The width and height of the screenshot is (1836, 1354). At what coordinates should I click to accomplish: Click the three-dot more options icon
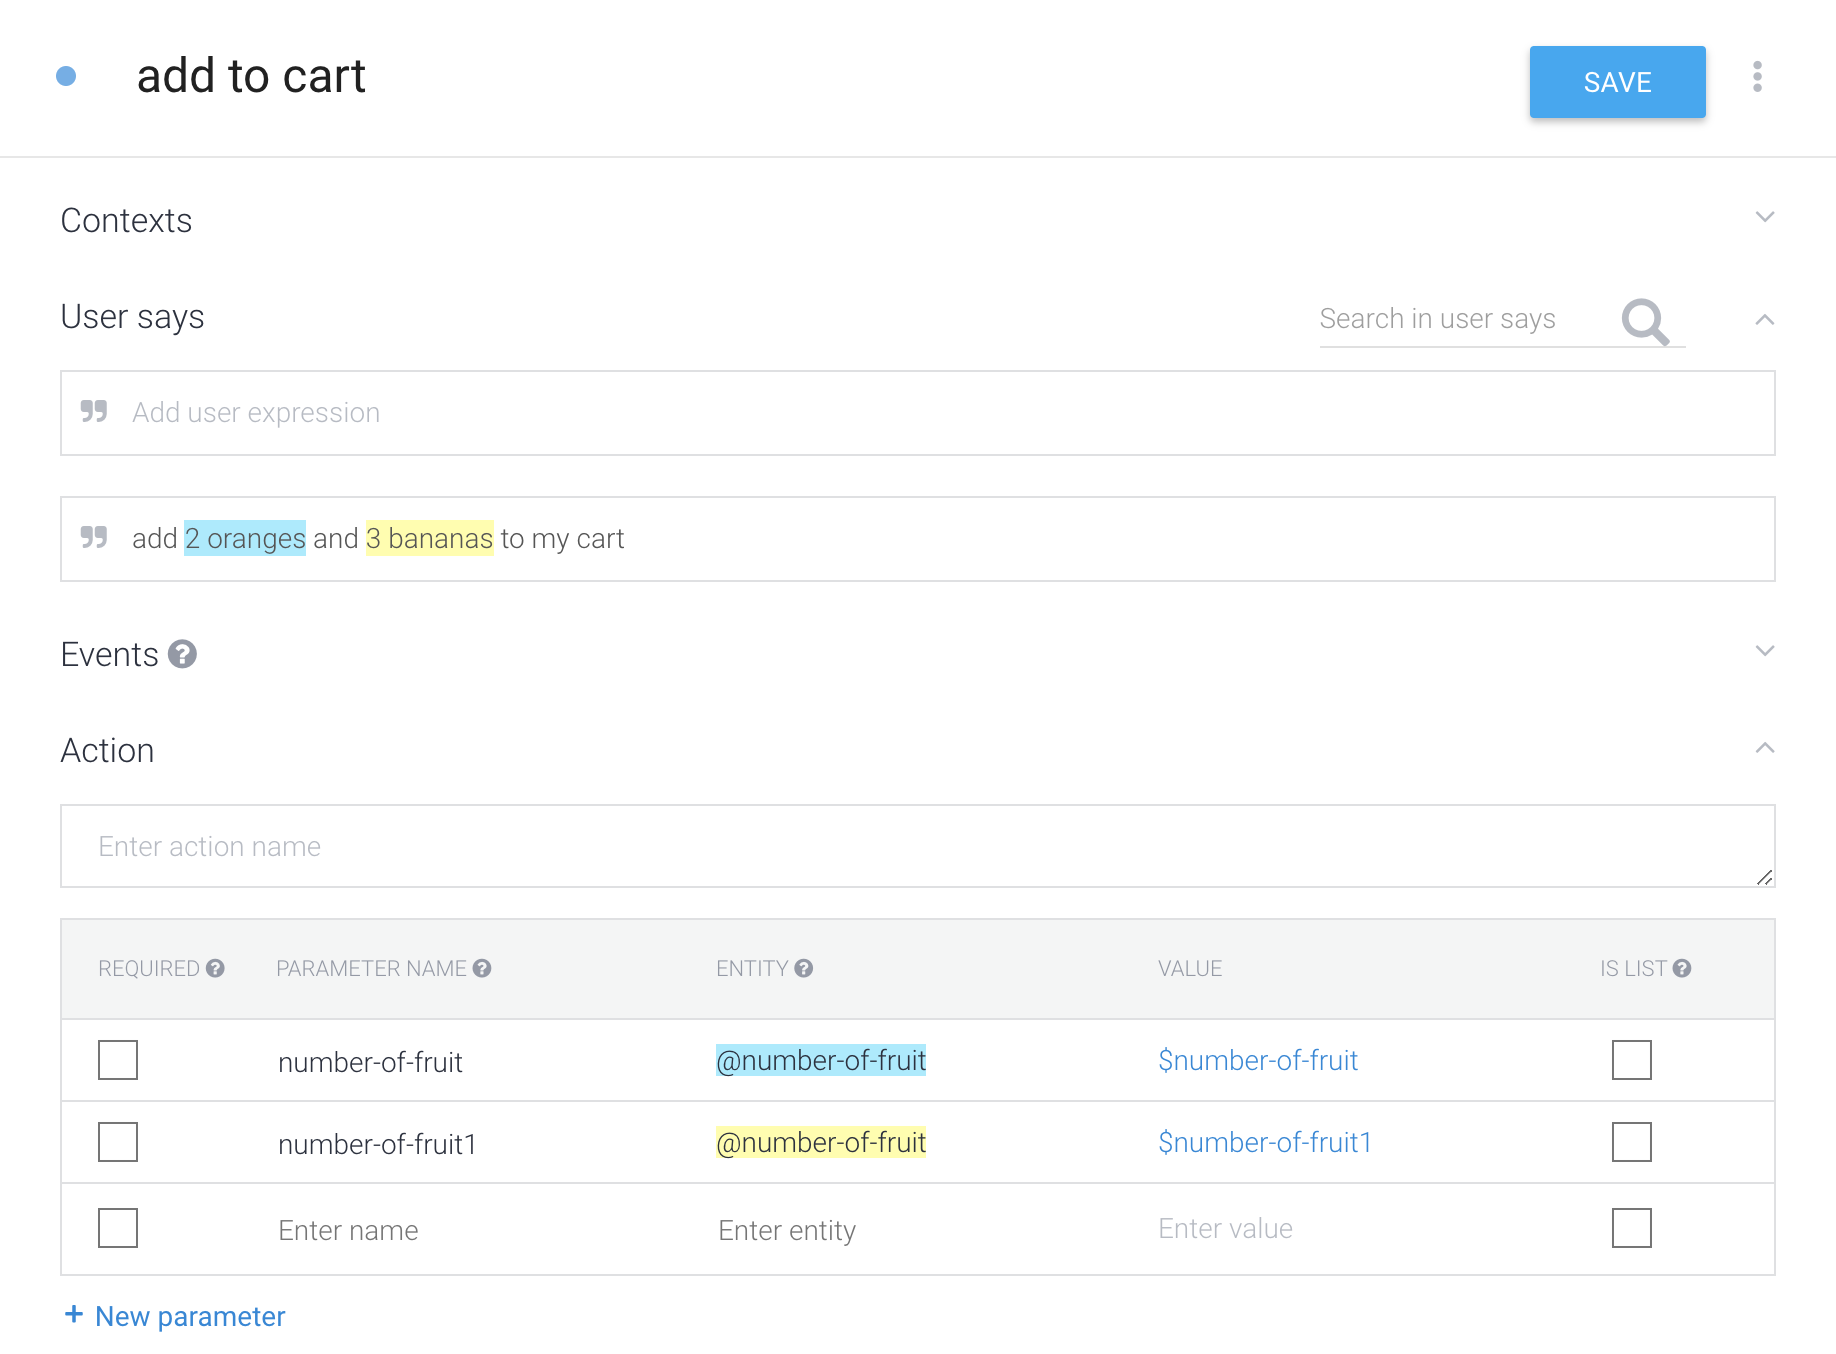(1757, 77)
